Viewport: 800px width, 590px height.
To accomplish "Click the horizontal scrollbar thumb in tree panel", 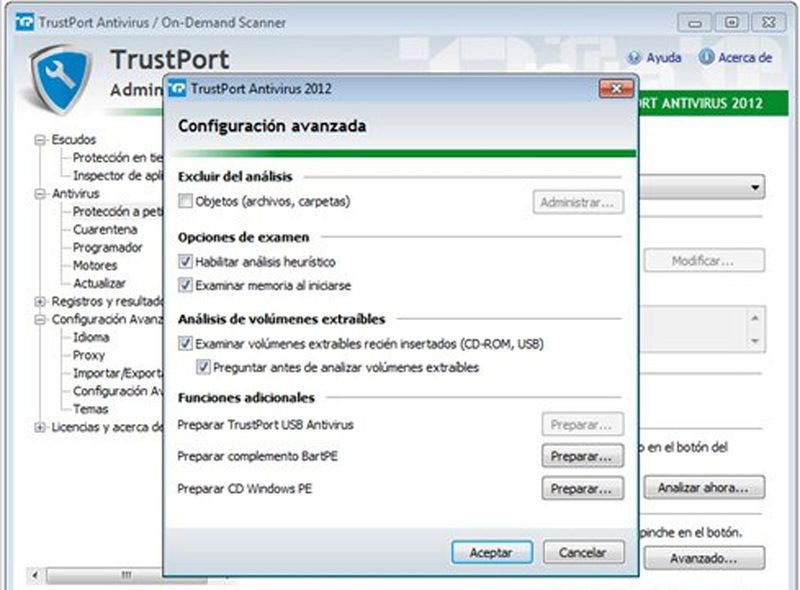I will pyautogui.click(x=127, y=576).
